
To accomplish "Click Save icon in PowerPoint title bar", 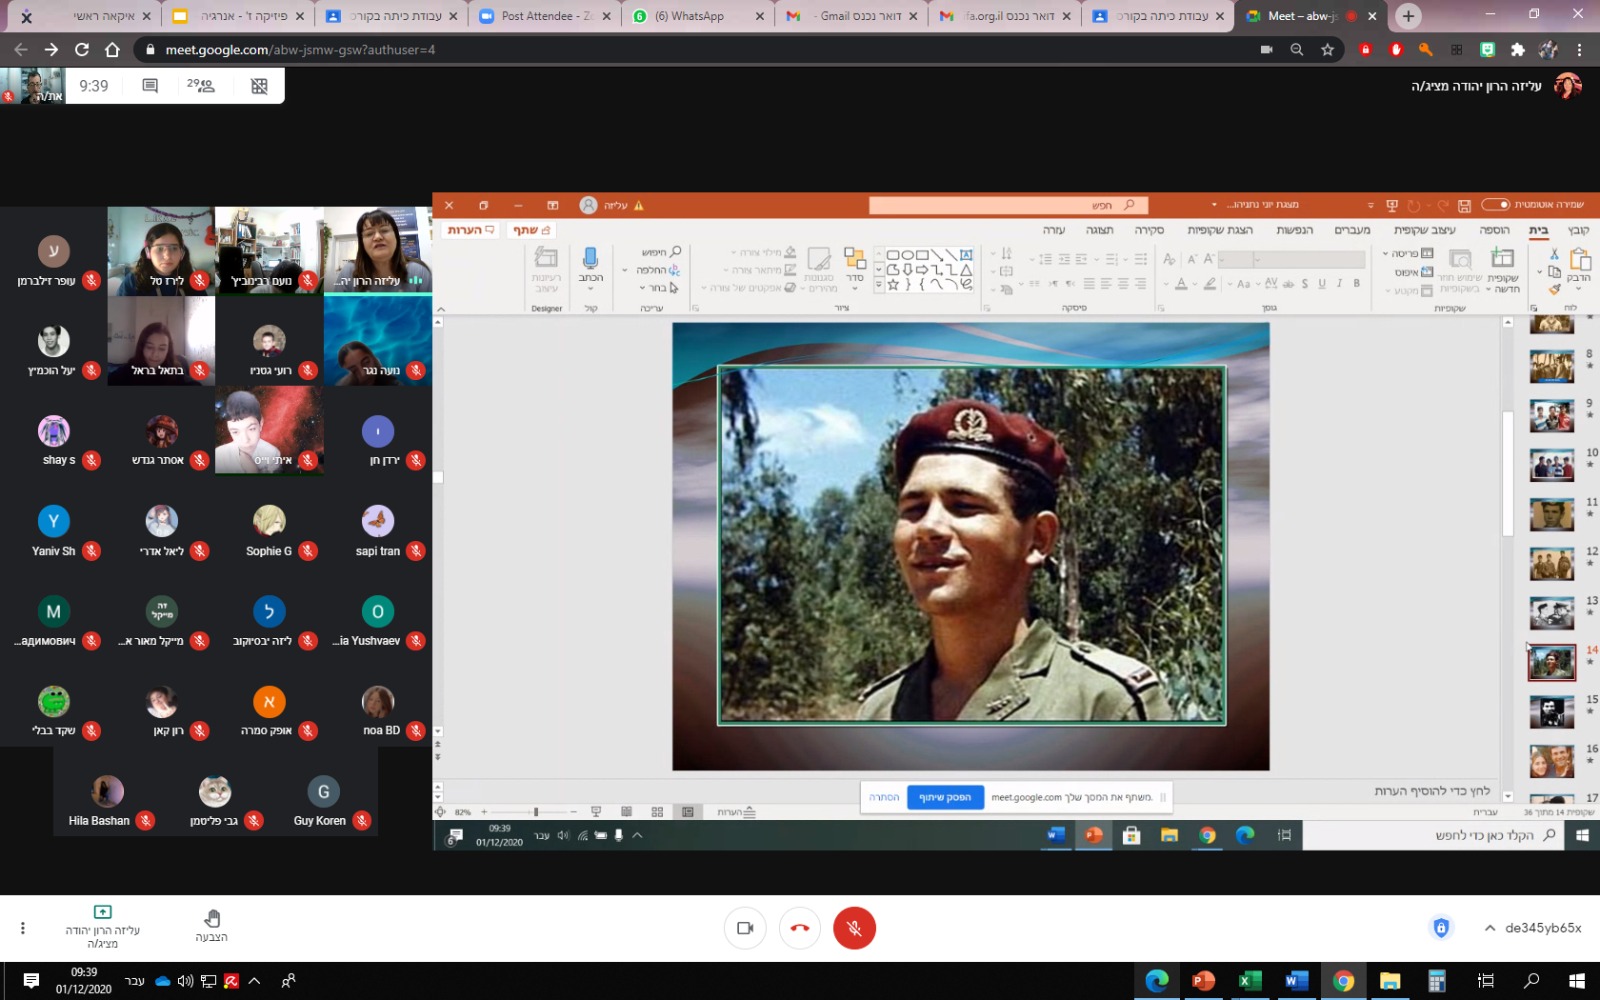I will tap(1464, 205).
